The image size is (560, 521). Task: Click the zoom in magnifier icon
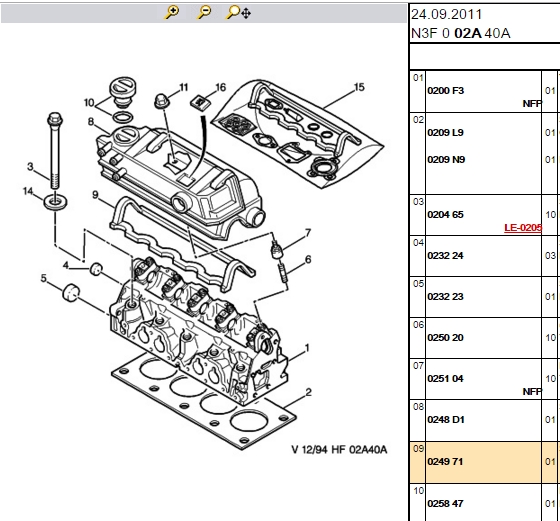[x=172, y=12]
